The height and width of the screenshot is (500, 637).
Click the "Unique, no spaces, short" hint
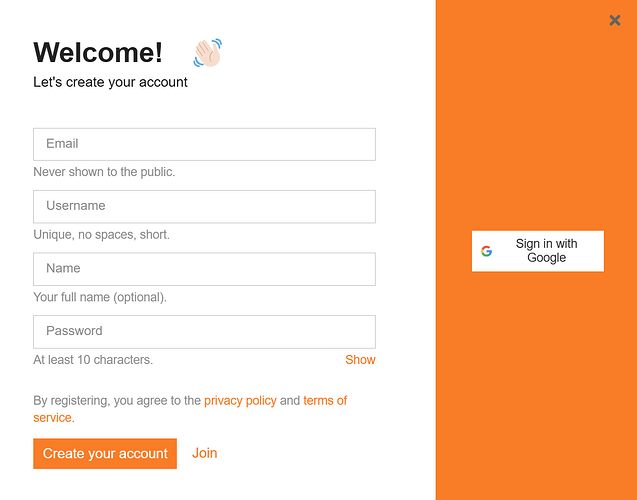[x=101, y=235]
